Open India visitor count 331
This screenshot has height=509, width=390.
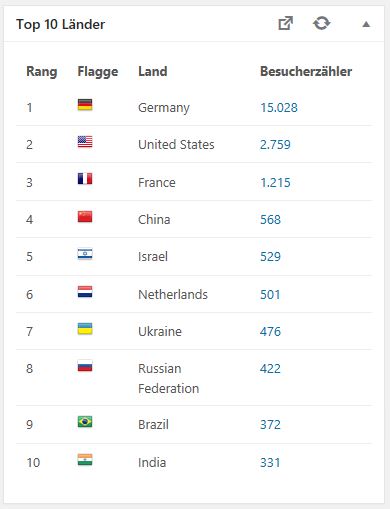tap(270, 463)
